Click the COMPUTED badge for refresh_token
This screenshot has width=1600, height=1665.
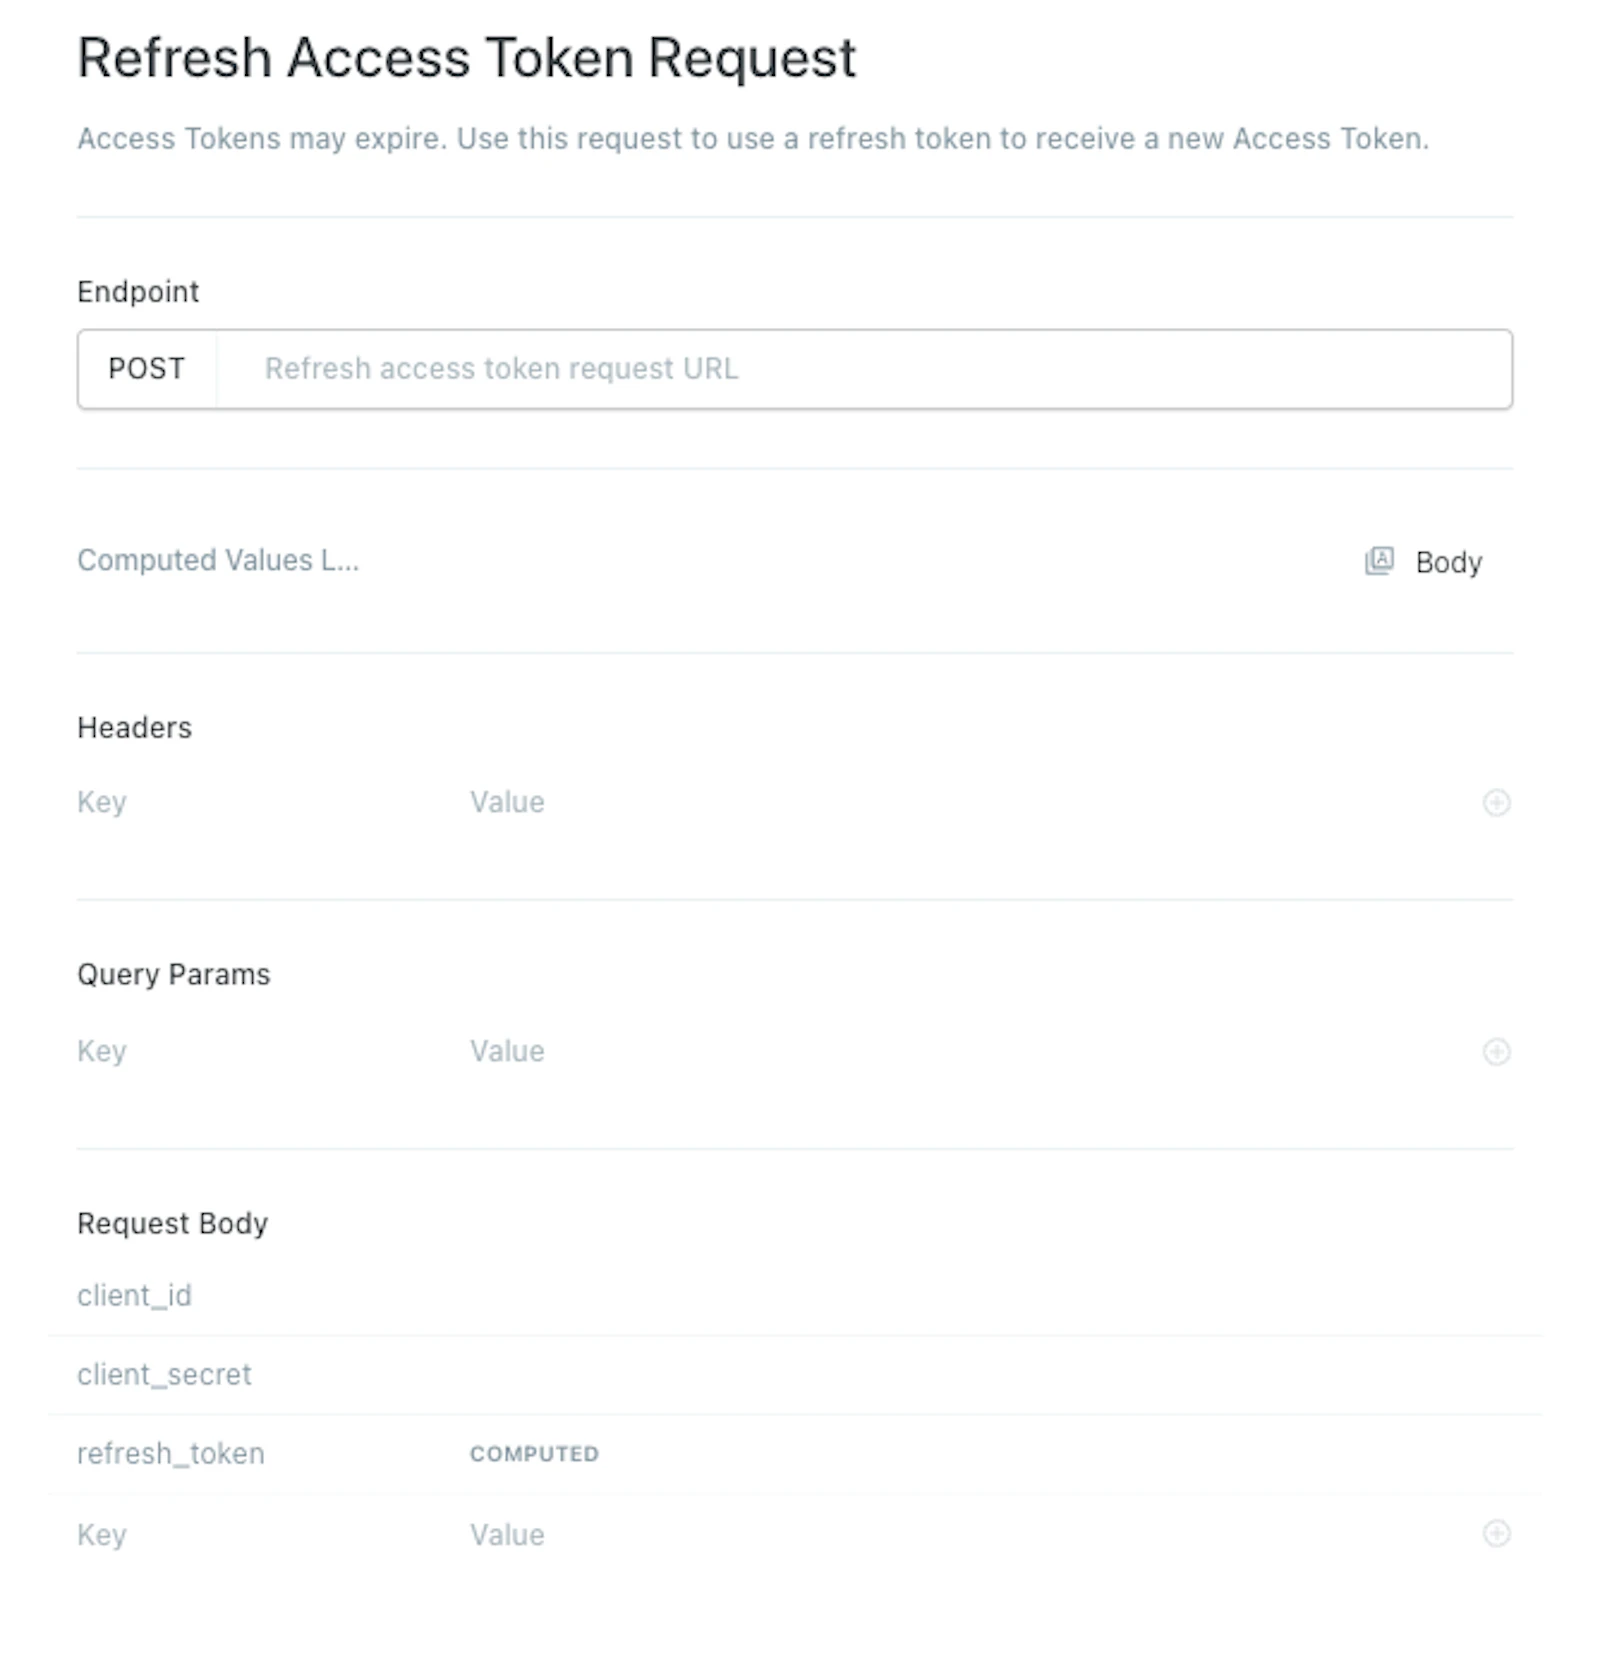pyautogui.click(x=535, y=1454)
